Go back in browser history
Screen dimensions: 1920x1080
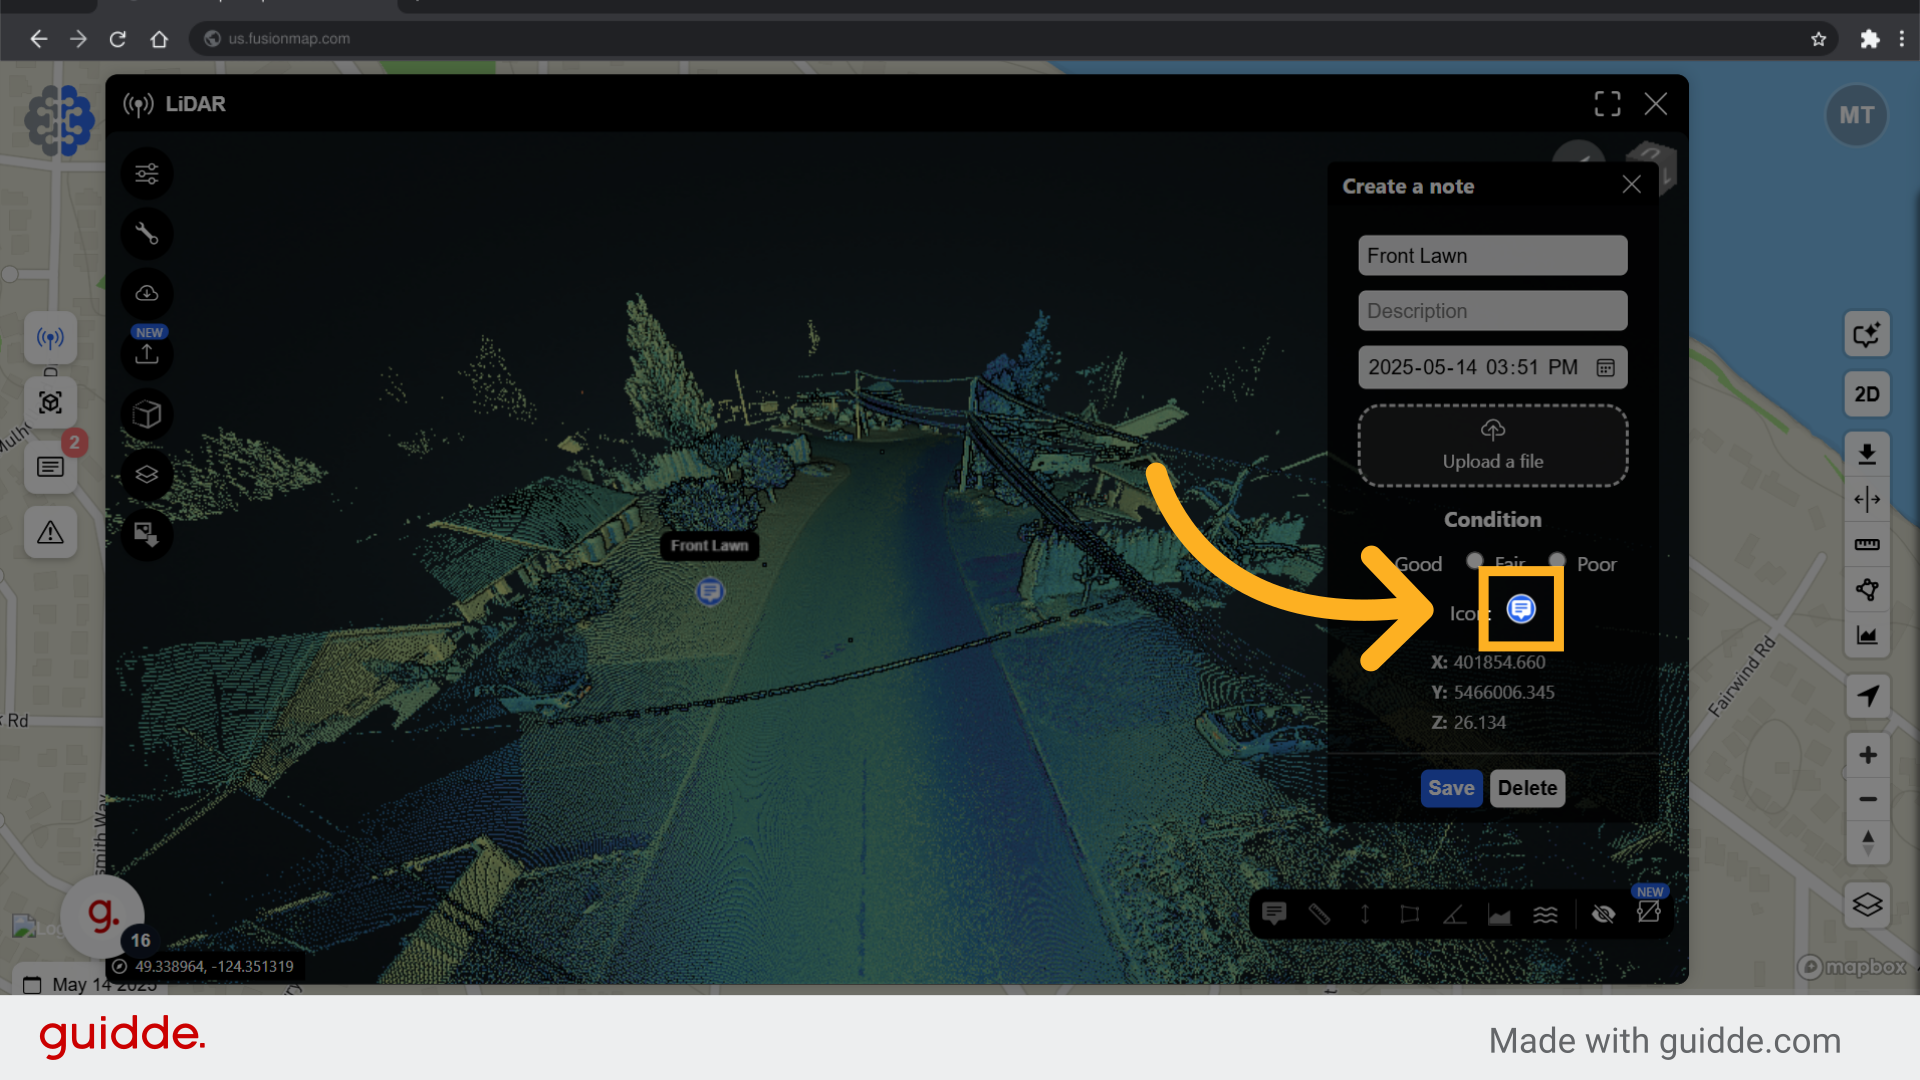click(38, 39)
